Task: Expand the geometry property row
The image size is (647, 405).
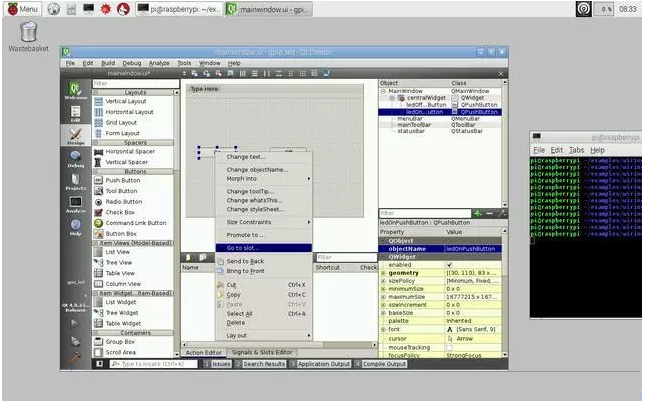Action: click(384, 273)
